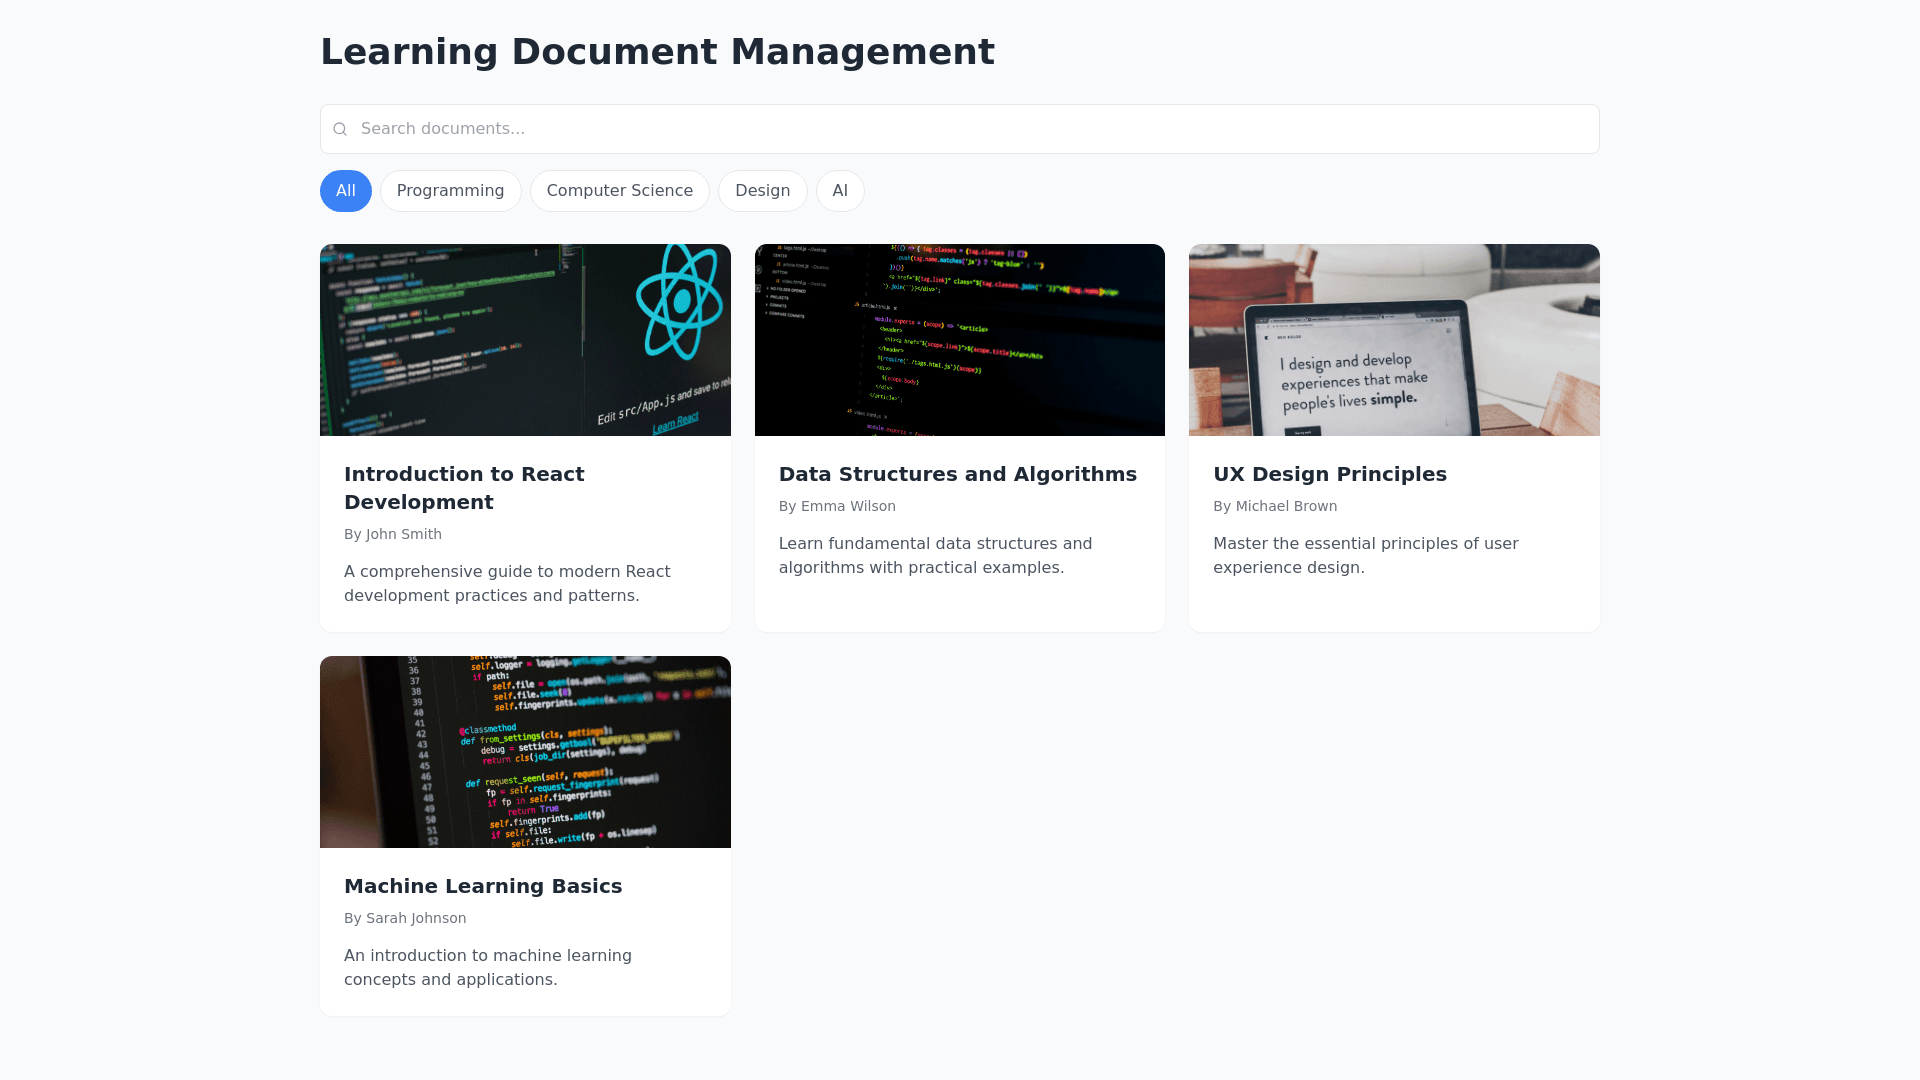Click the Learning Document Management heading
The height and width of the screenshot is (1080, 1920).
657,52
